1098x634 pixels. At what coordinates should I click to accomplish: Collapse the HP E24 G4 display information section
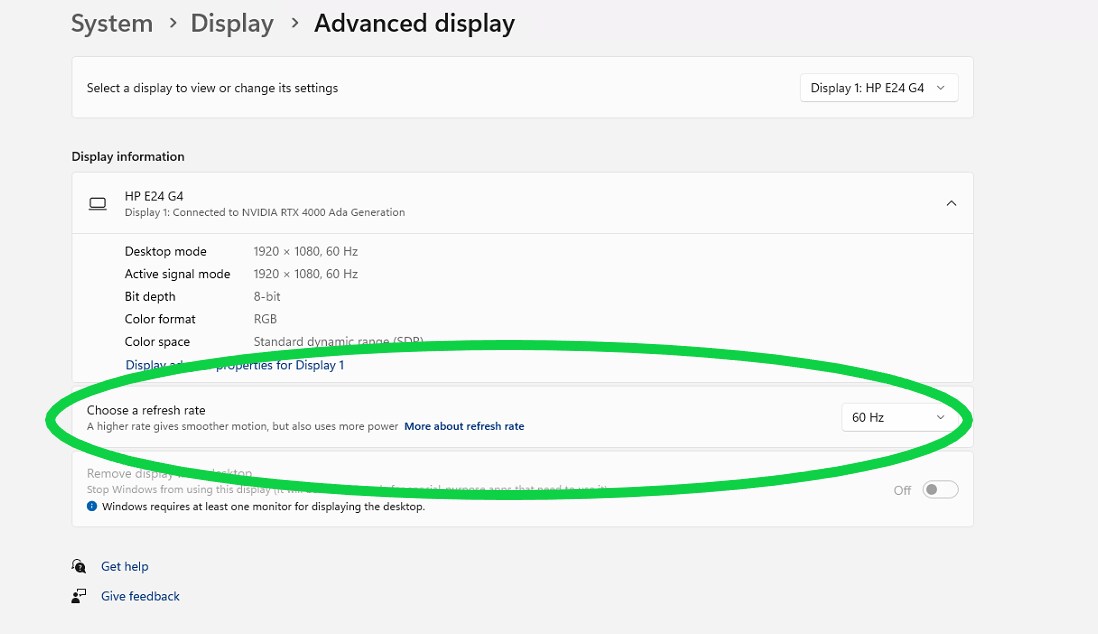(x=951, y=203)
